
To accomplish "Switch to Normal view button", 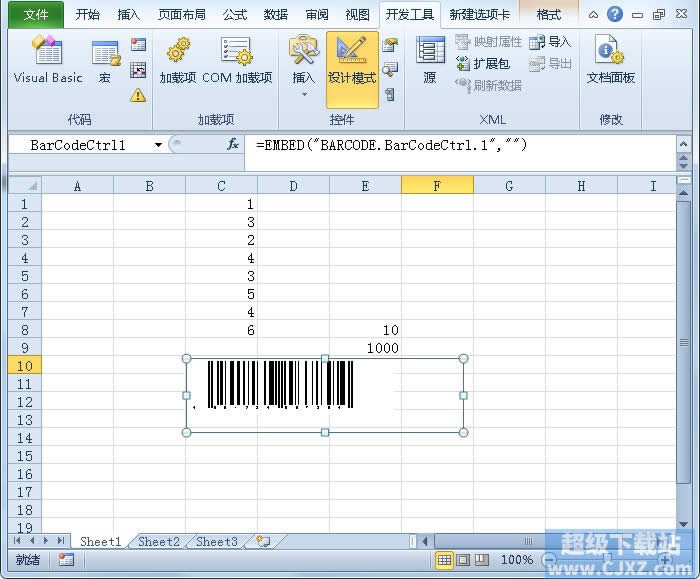I will click(x=444, y=560).
